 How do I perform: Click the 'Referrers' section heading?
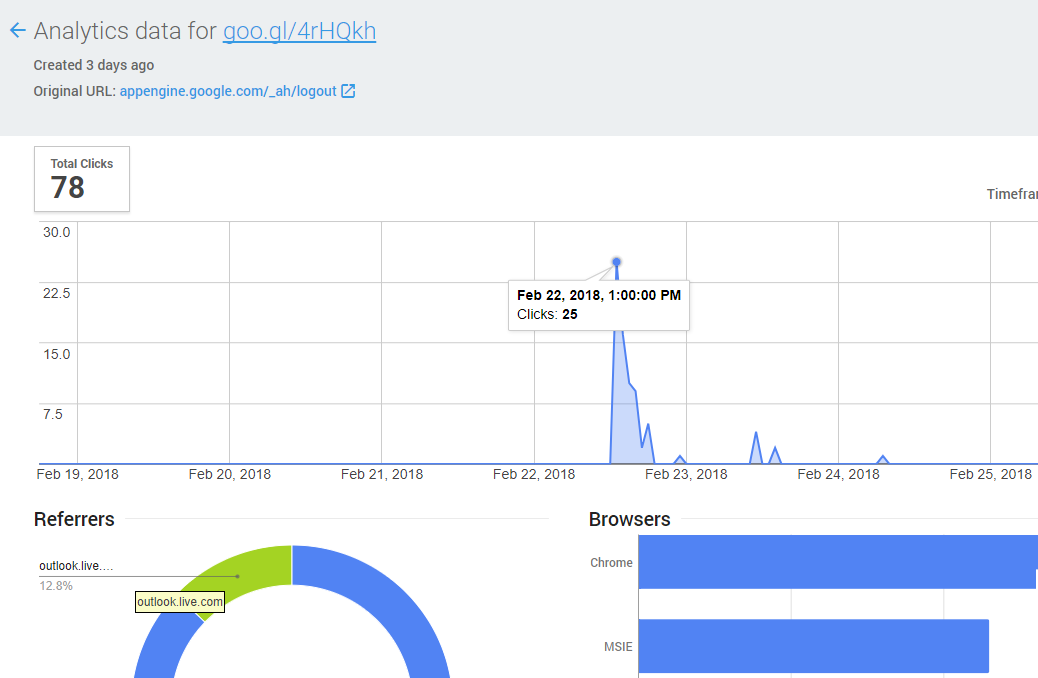pyautogui.click(x=74, y=519)
